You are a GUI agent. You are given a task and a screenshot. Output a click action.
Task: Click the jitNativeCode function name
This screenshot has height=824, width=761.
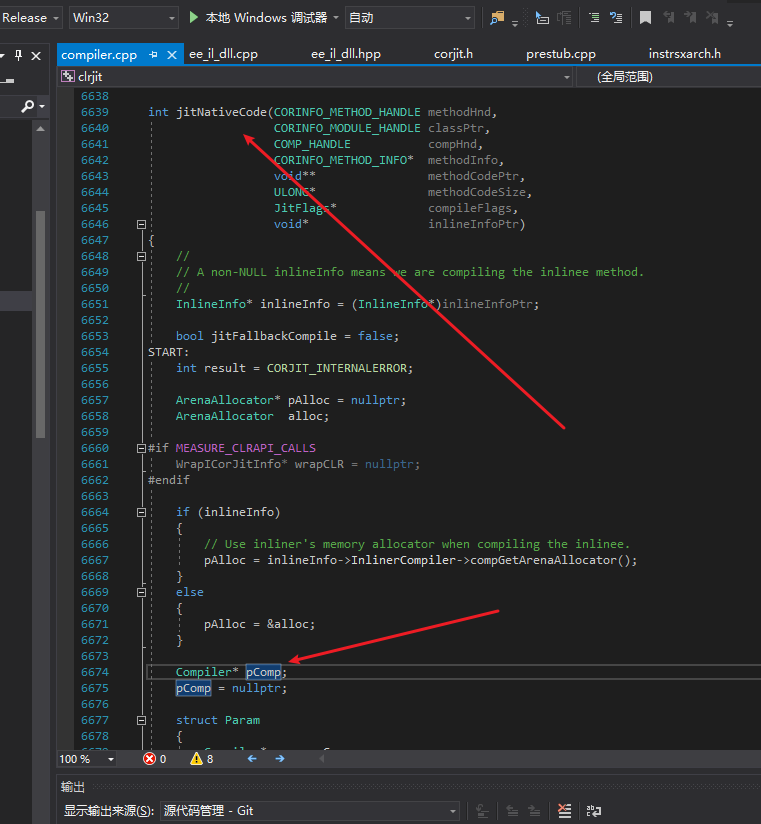click(x=221, y=112)
